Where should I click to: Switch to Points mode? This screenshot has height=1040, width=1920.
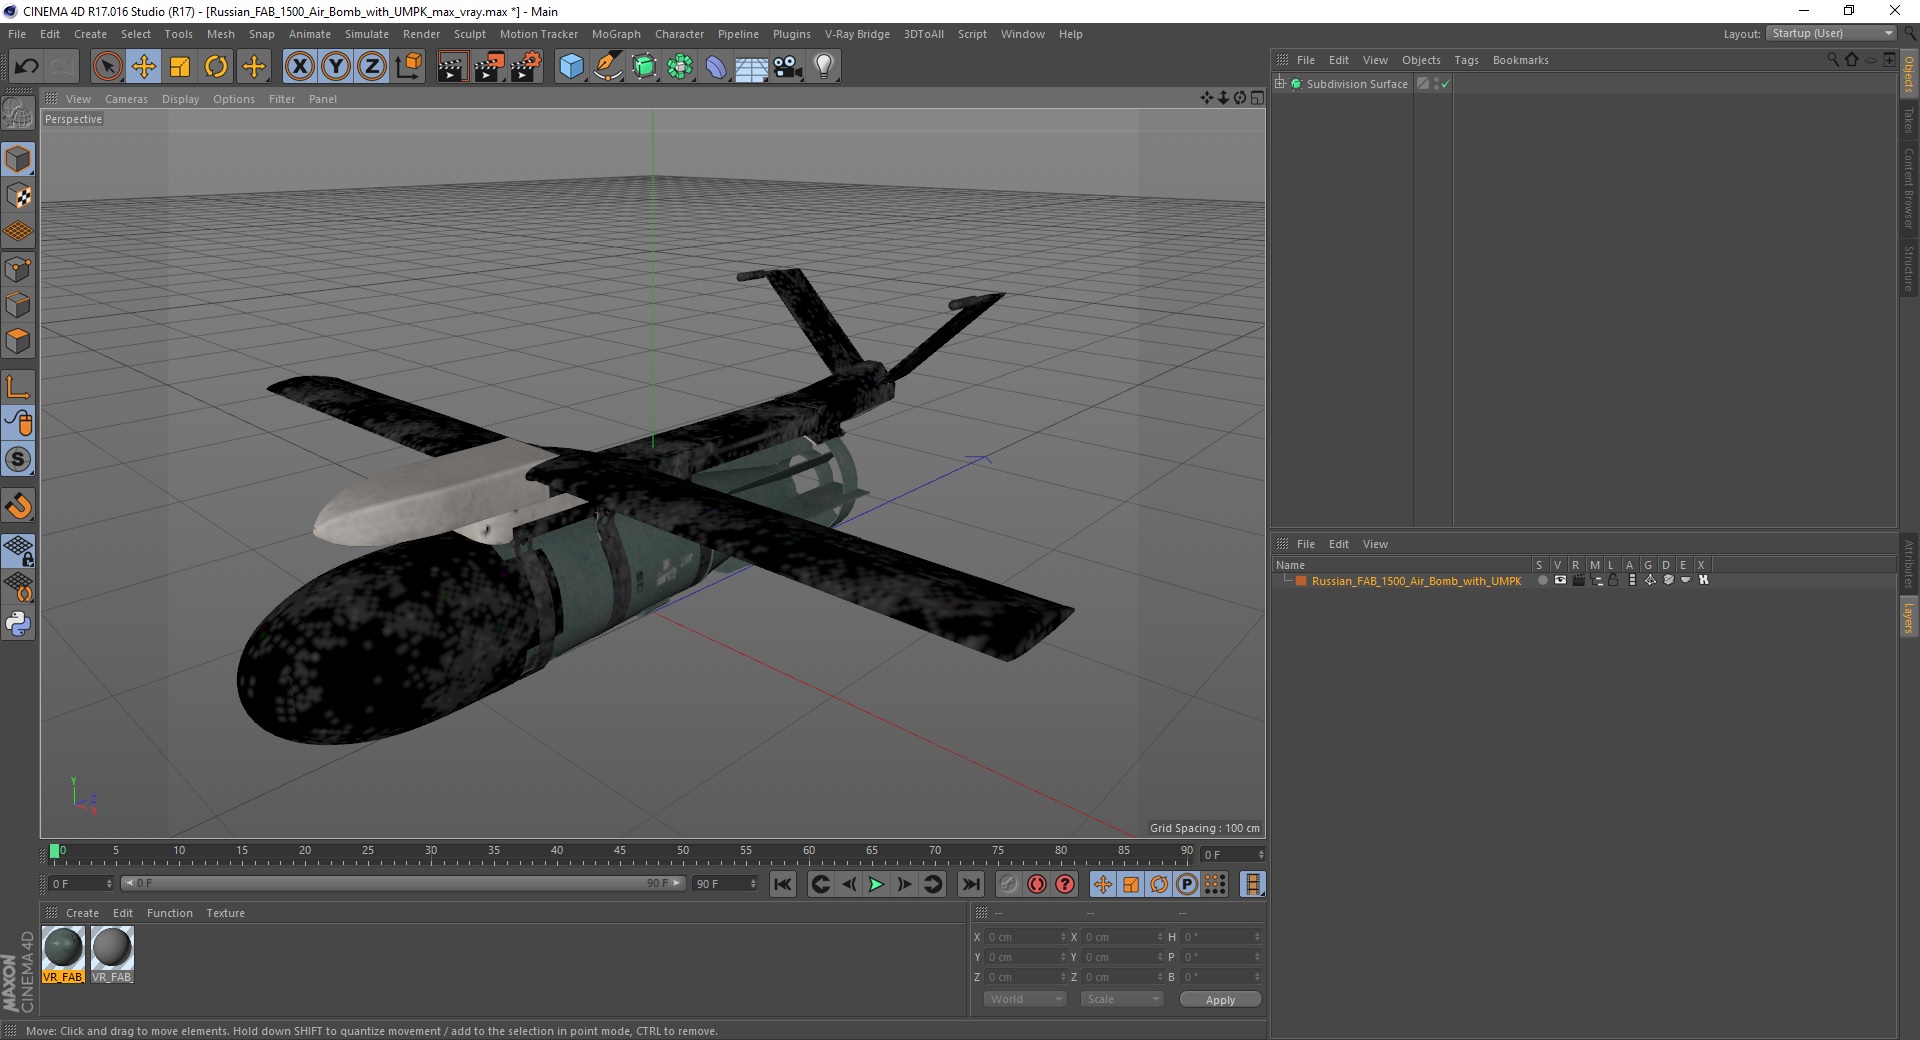tap(18, 269)
